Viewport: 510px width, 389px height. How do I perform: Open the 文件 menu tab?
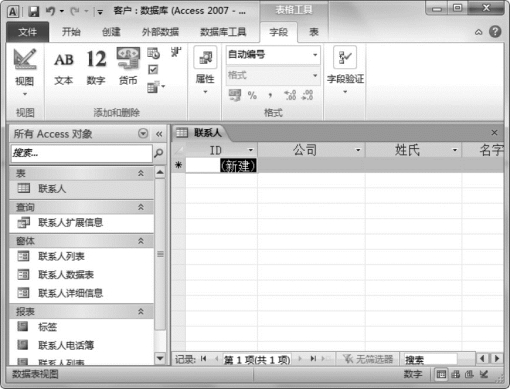click(28, 32)
